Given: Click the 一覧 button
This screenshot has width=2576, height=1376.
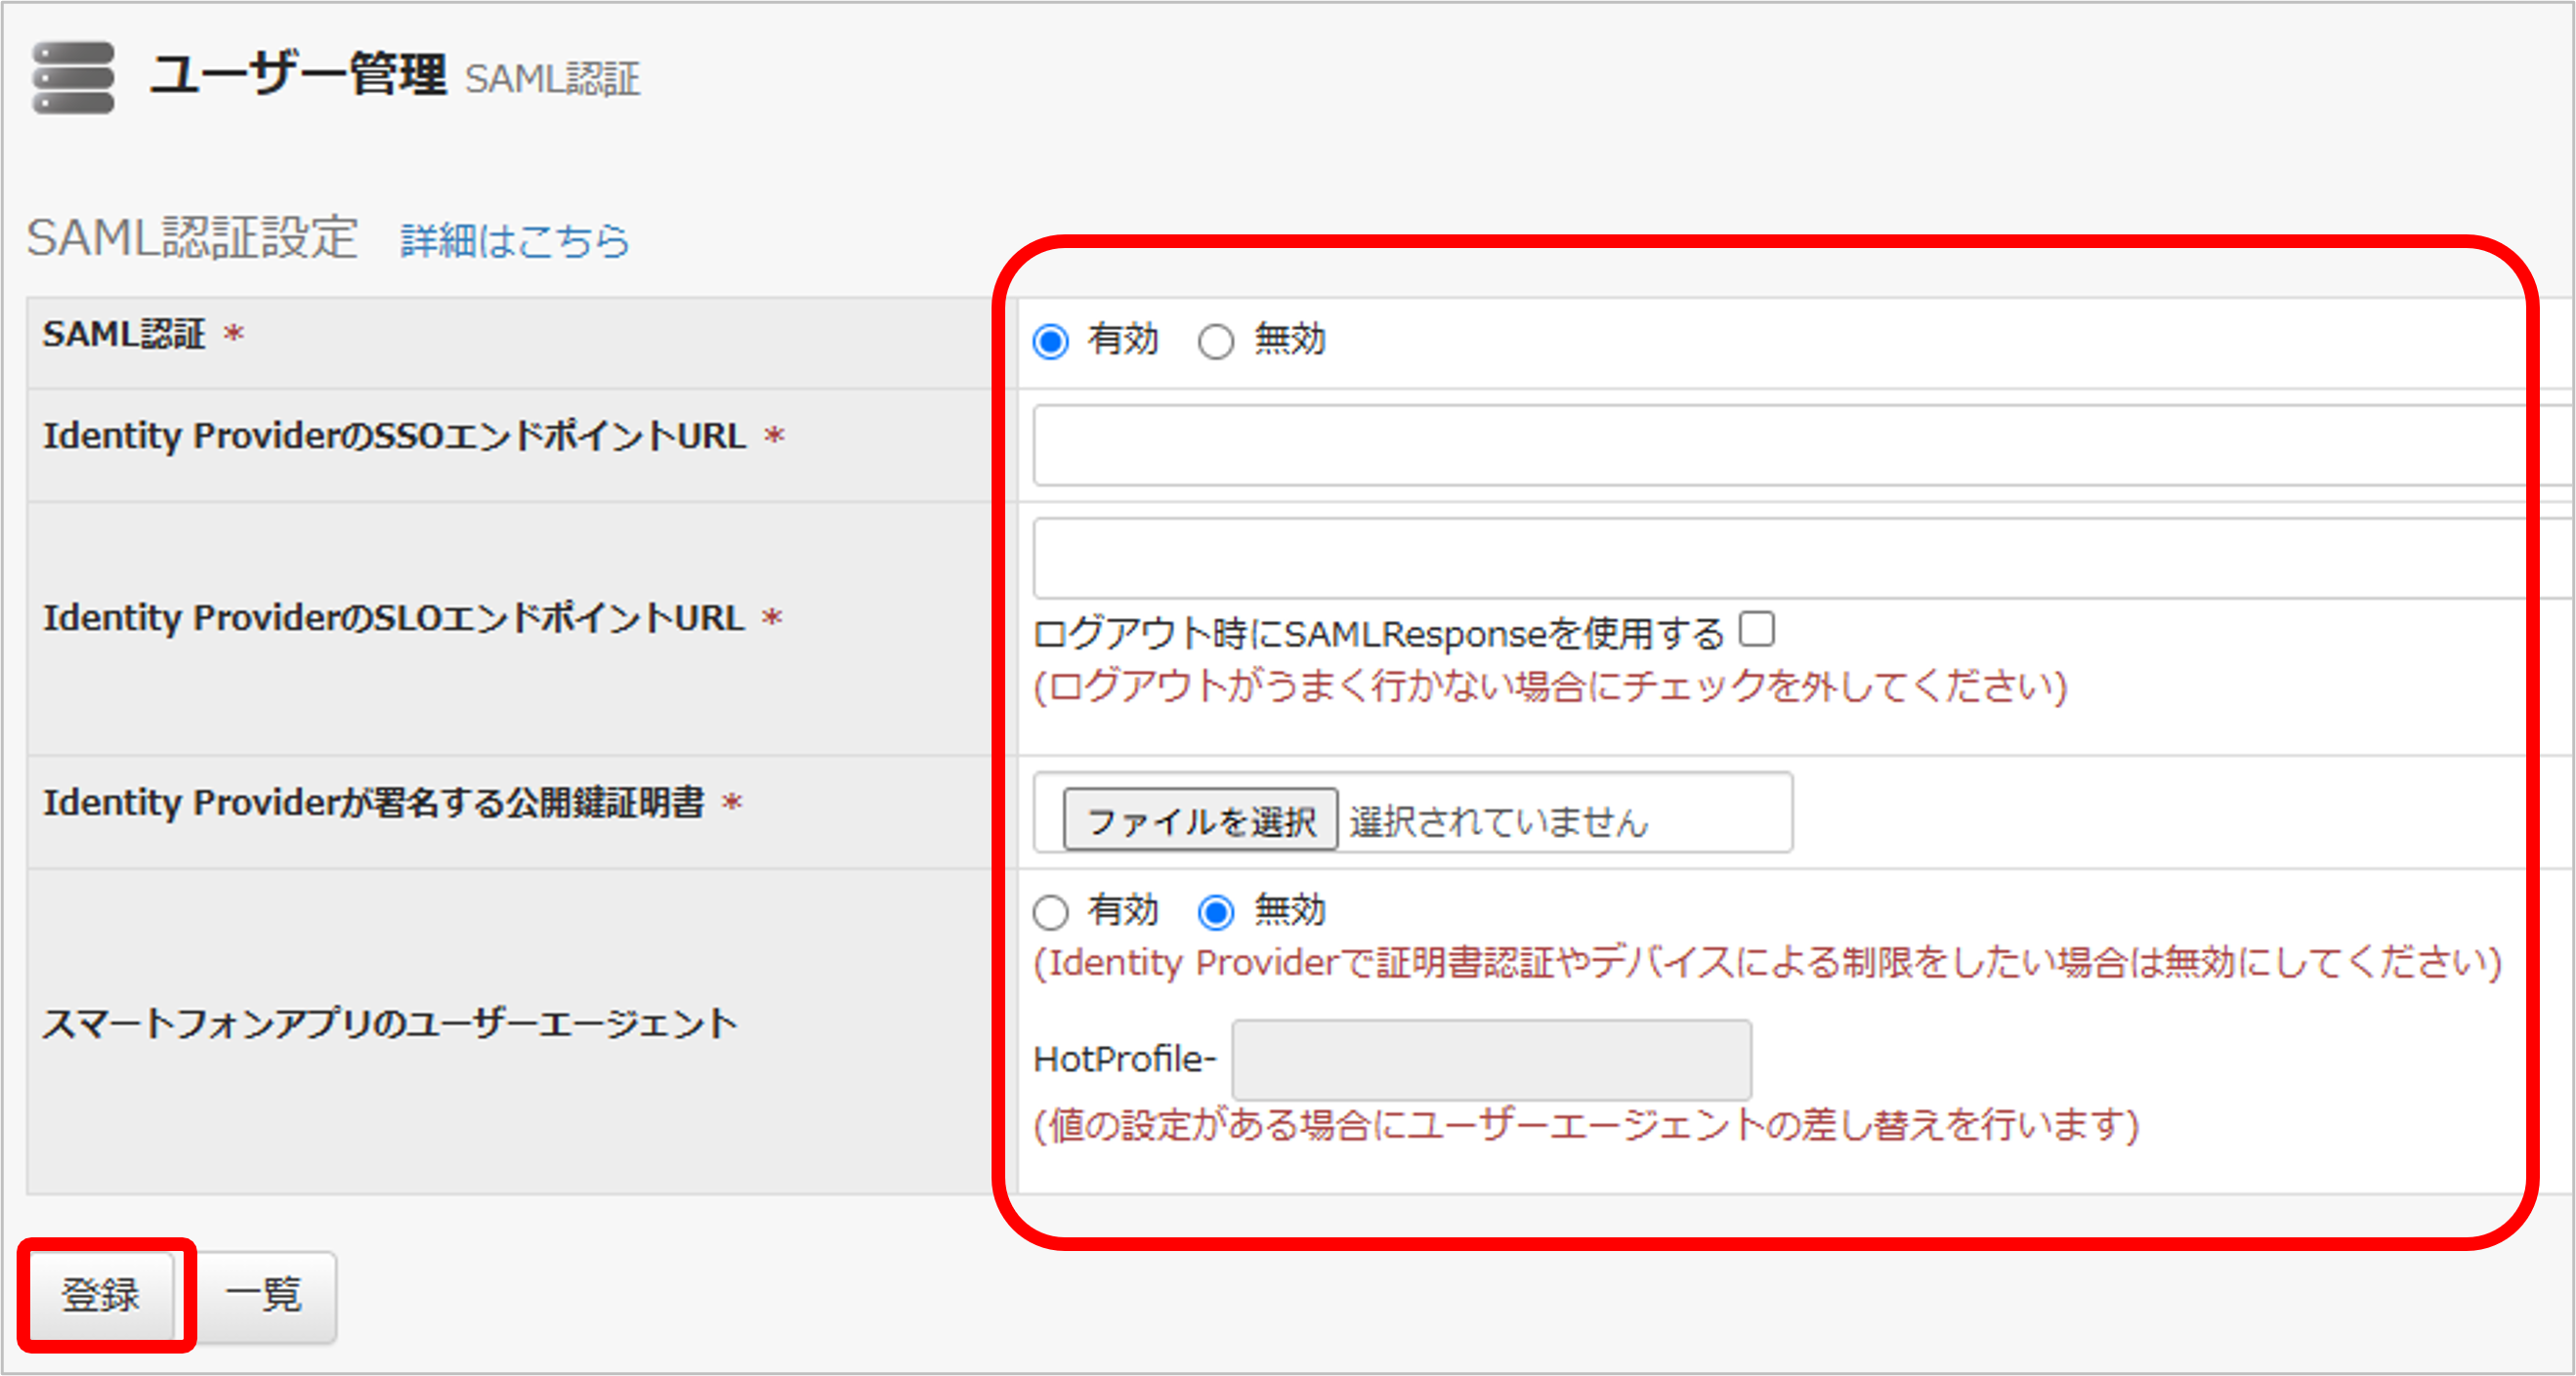Looking at the screenshot, I should 264,1295.
